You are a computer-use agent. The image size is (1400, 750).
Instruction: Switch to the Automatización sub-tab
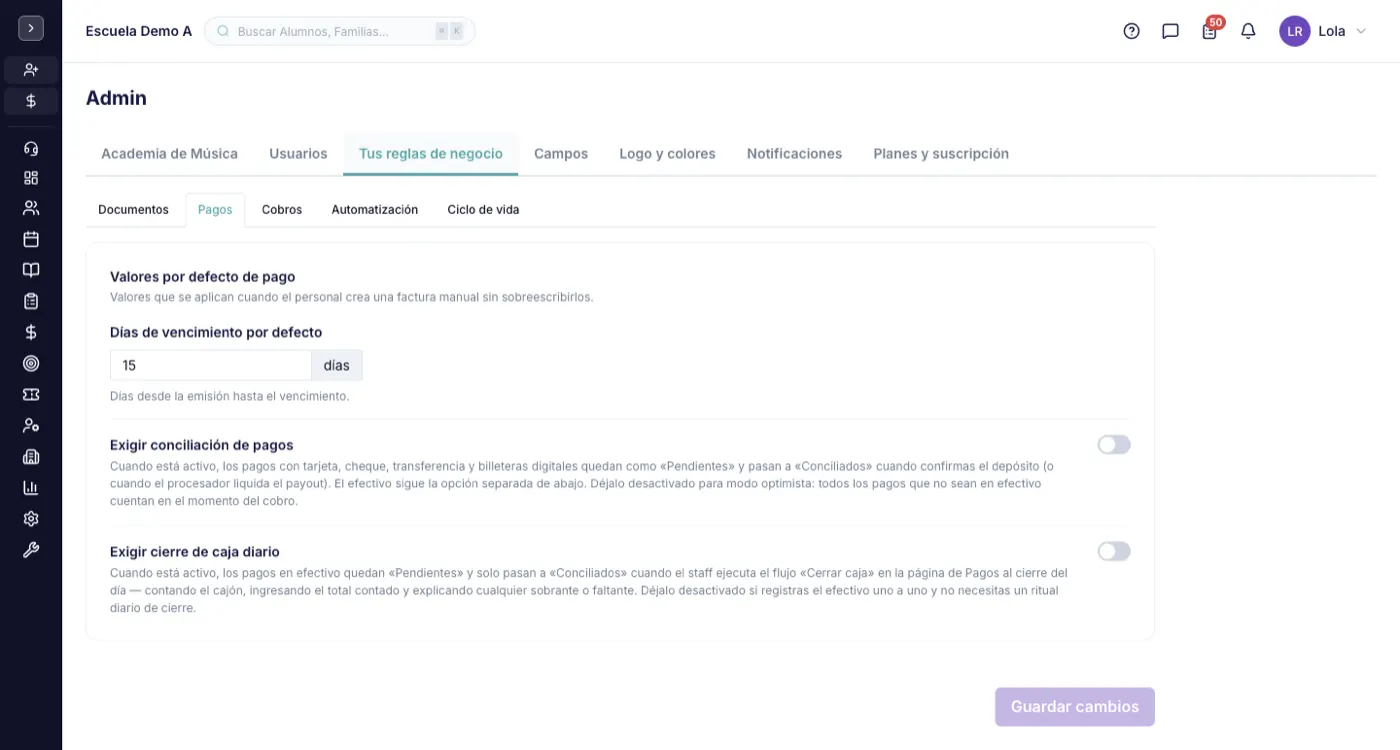coord(375,210)
